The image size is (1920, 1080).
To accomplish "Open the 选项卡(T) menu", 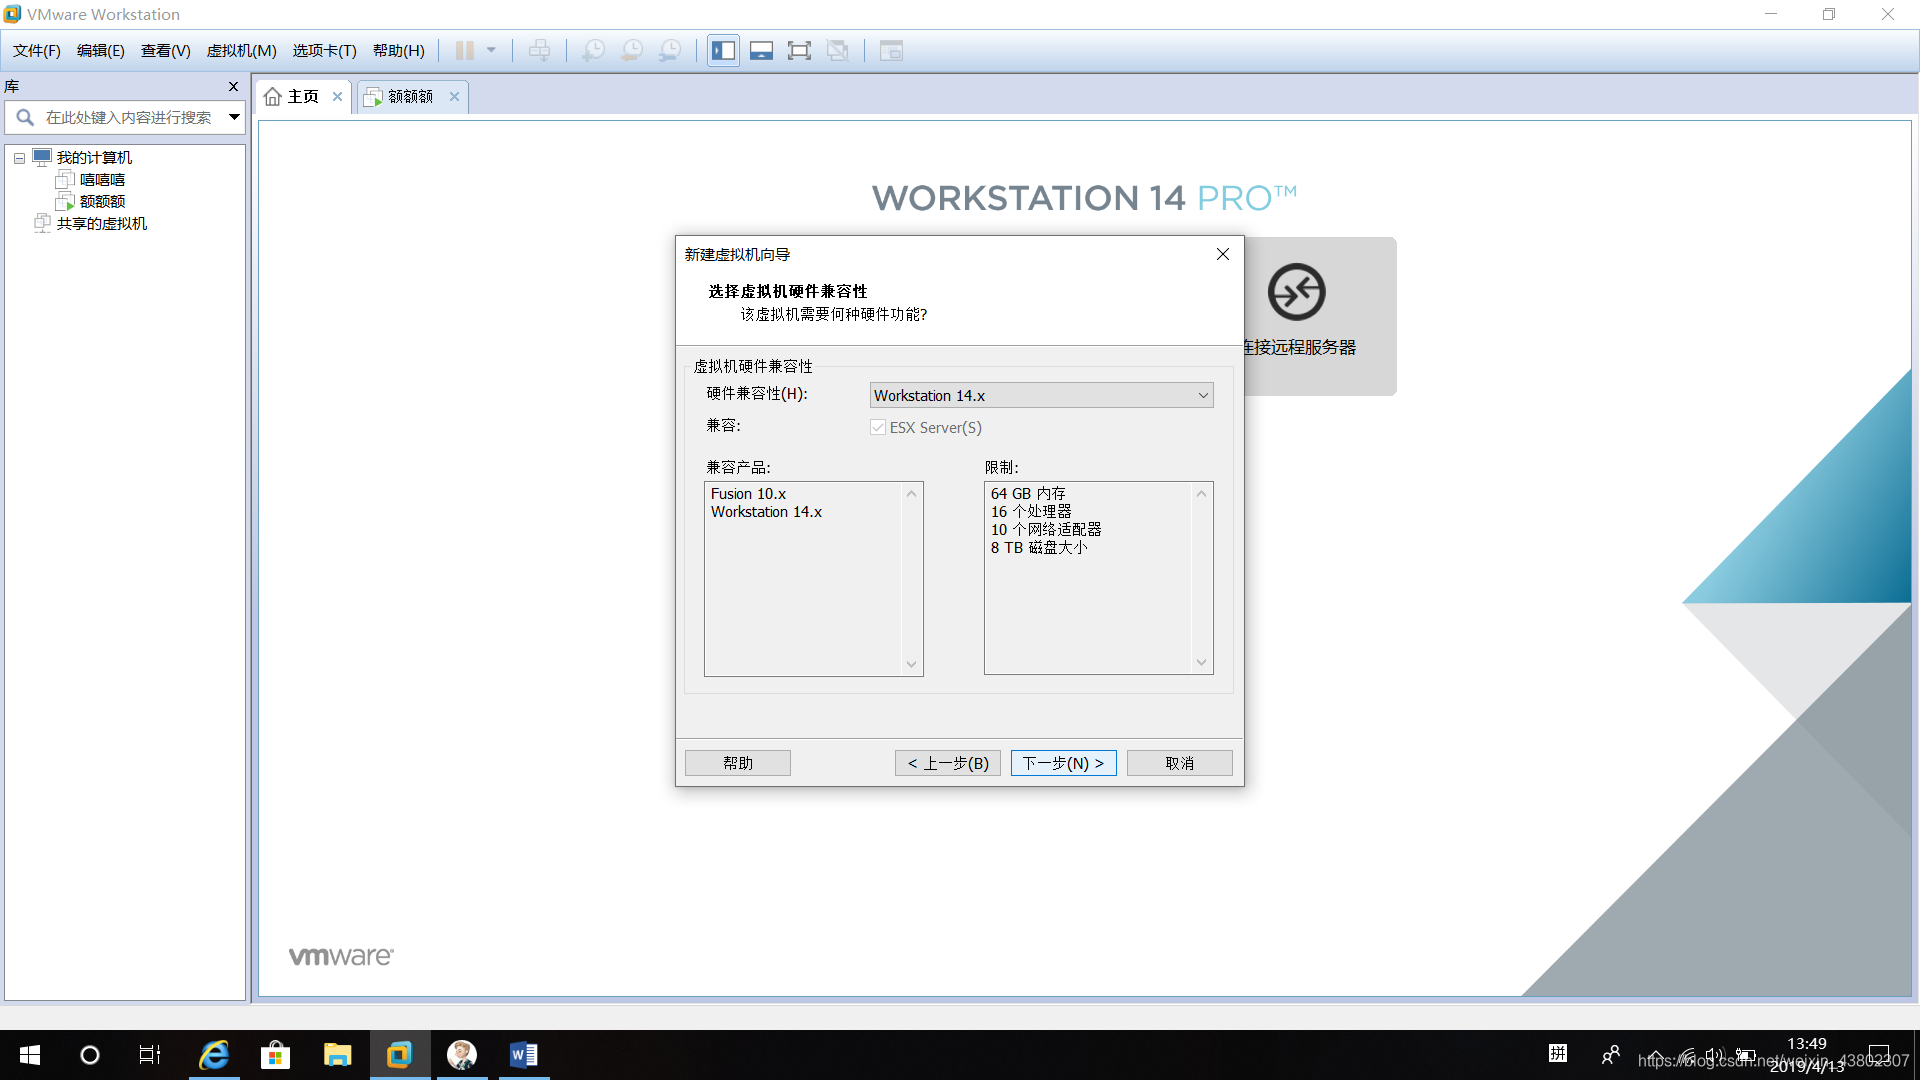I will [325, 51].
